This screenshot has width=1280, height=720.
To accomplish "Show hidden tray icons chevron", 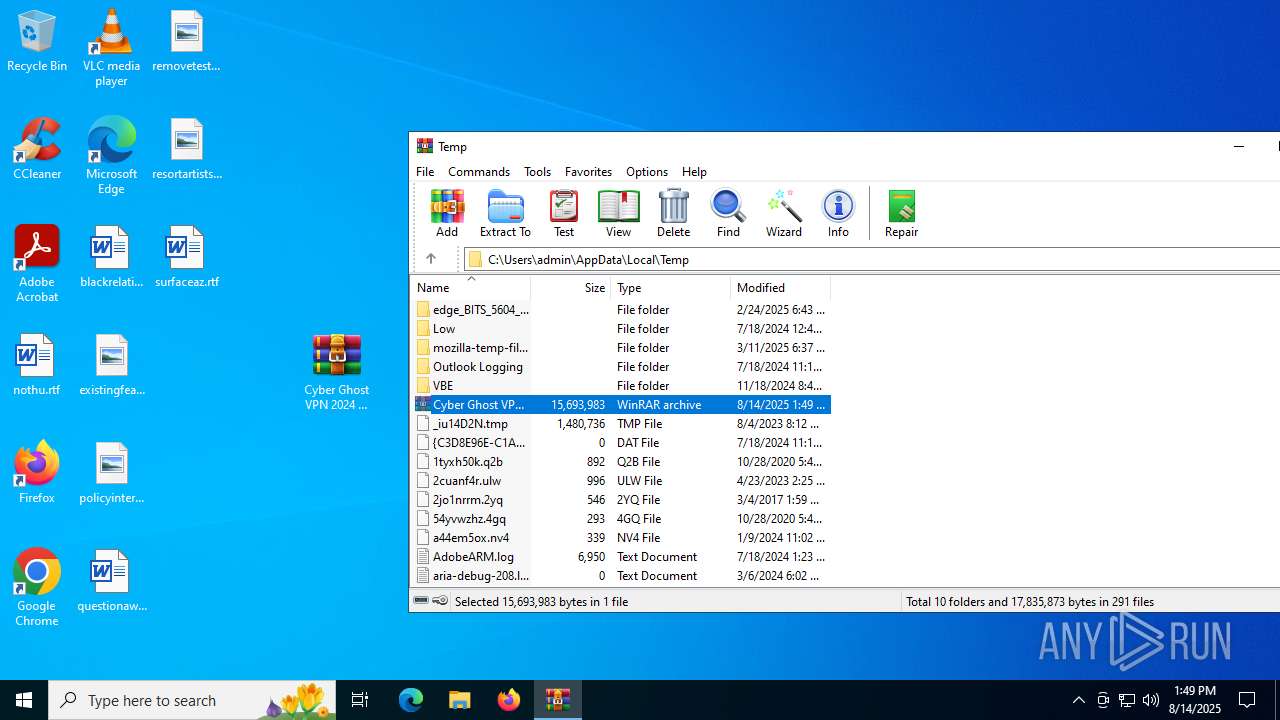I will point(1078,700).
